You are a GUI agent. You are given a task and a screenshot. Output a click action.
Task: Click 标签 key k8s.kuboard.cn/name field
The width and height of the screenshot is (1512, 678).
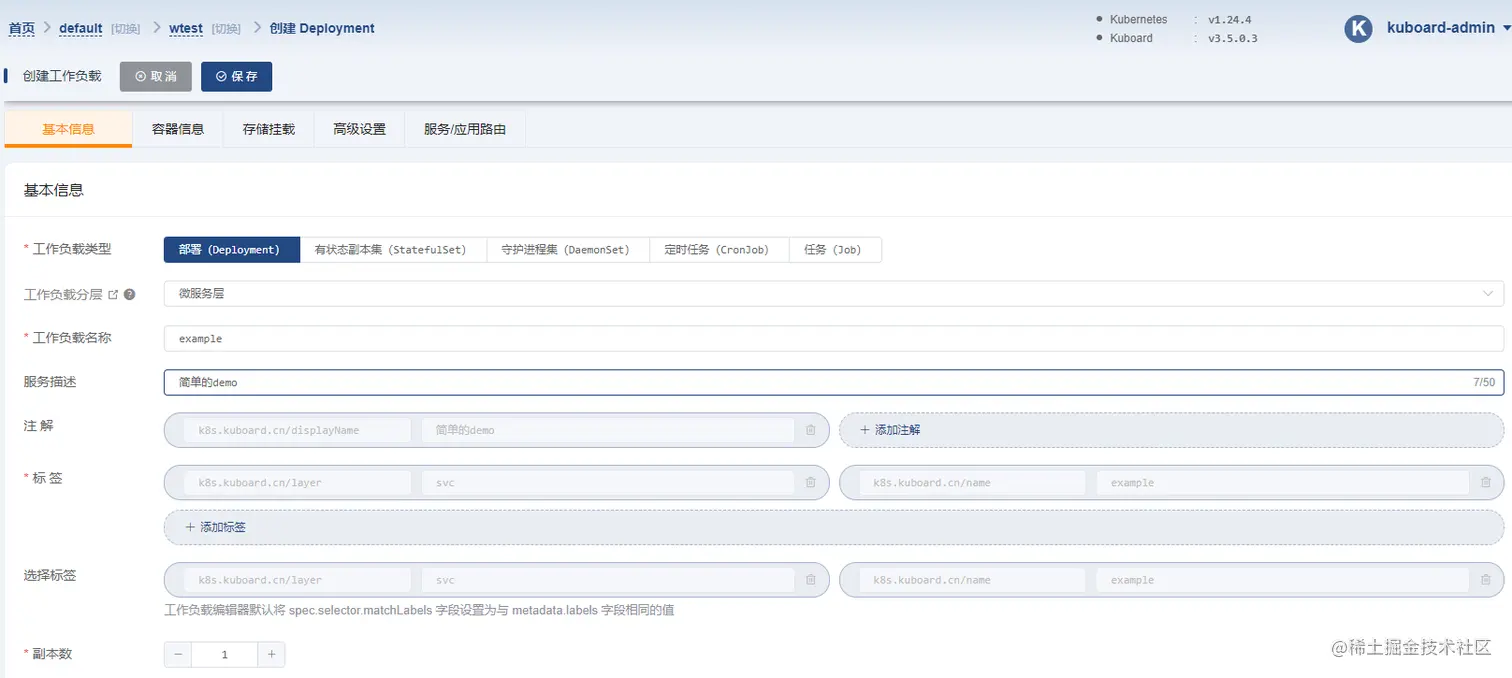point(972,482)
